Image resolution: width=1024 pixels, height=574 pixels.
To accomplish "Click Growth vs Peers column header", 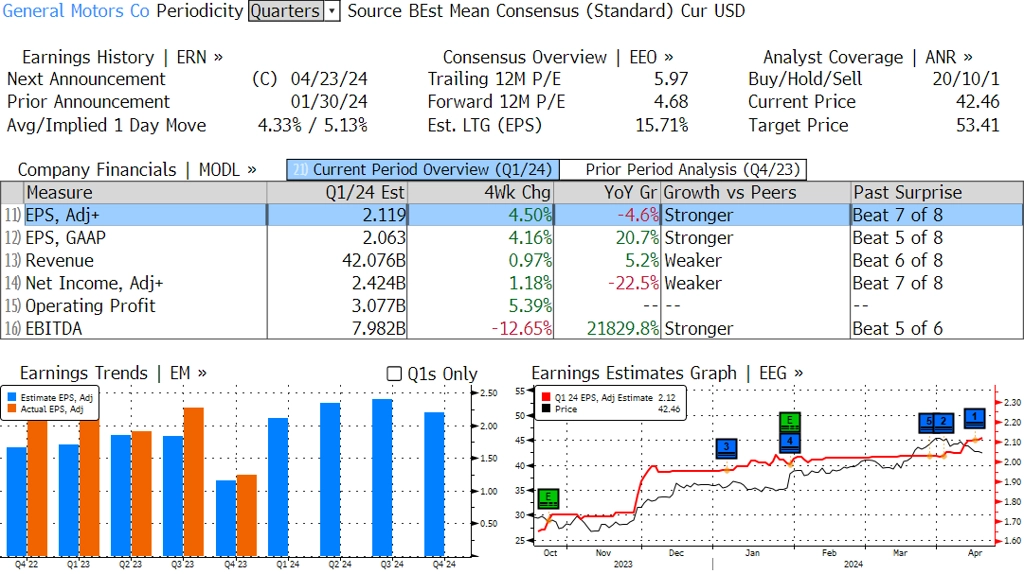I will pos(756,193).
